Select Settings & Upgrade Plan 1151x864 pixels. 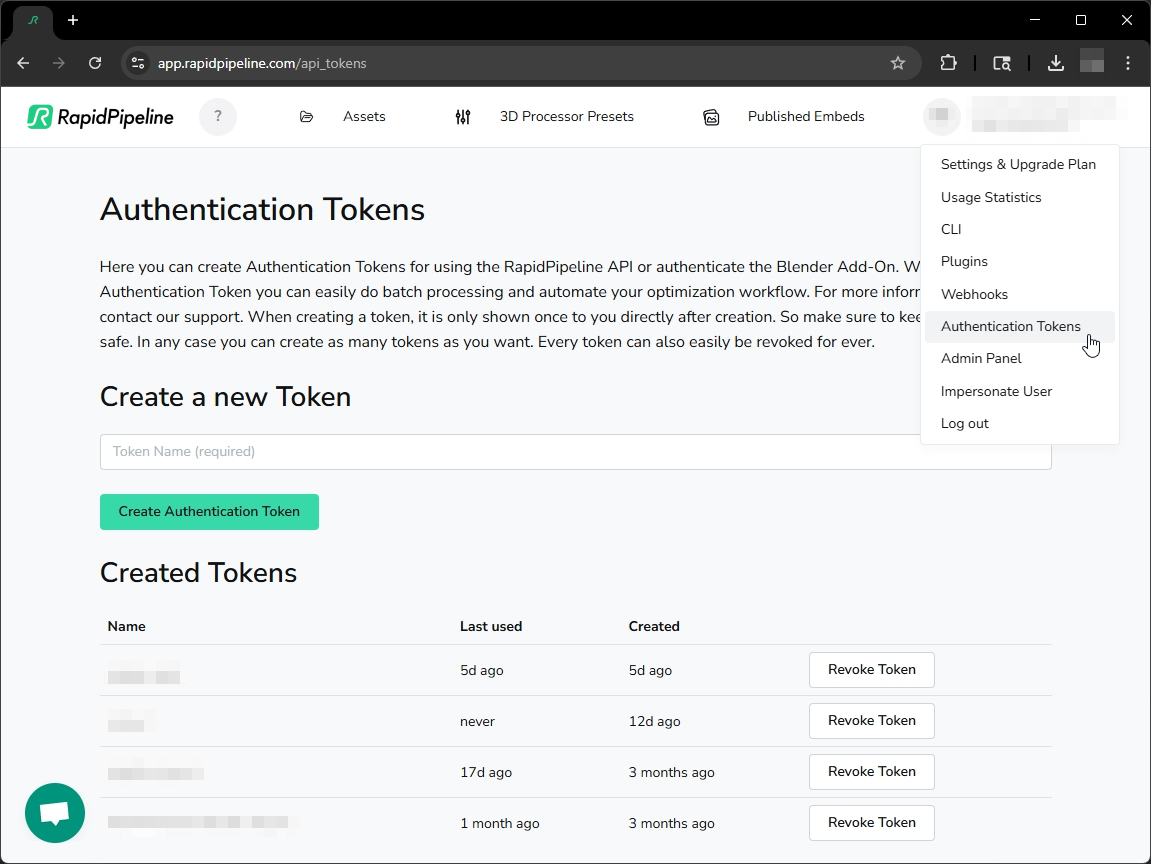click(1018, 164)
